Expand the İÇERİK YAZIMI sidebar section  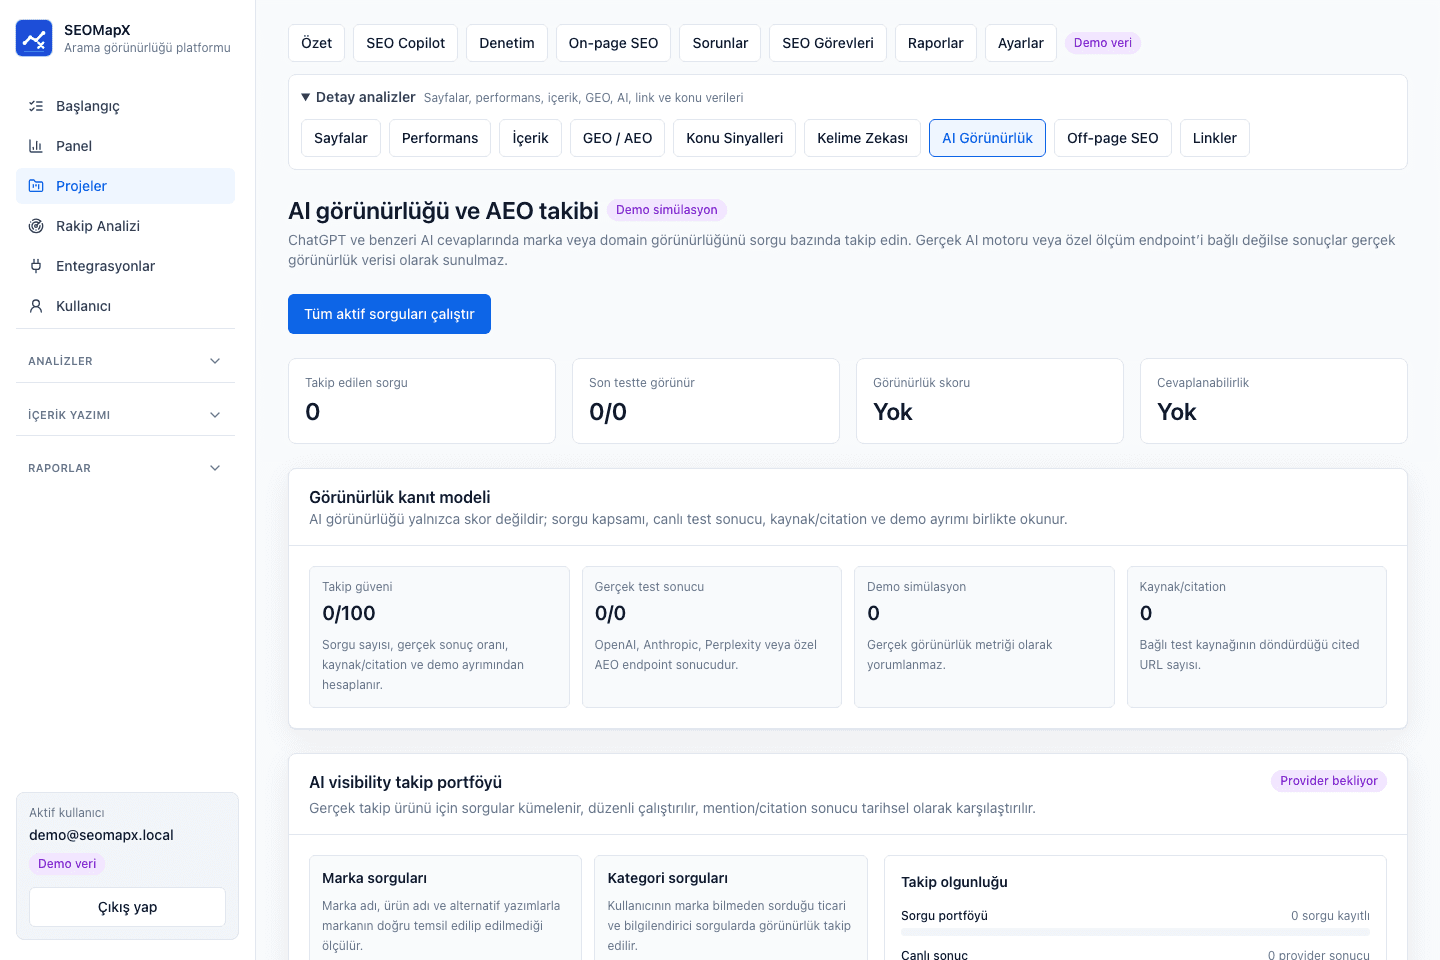125,415
